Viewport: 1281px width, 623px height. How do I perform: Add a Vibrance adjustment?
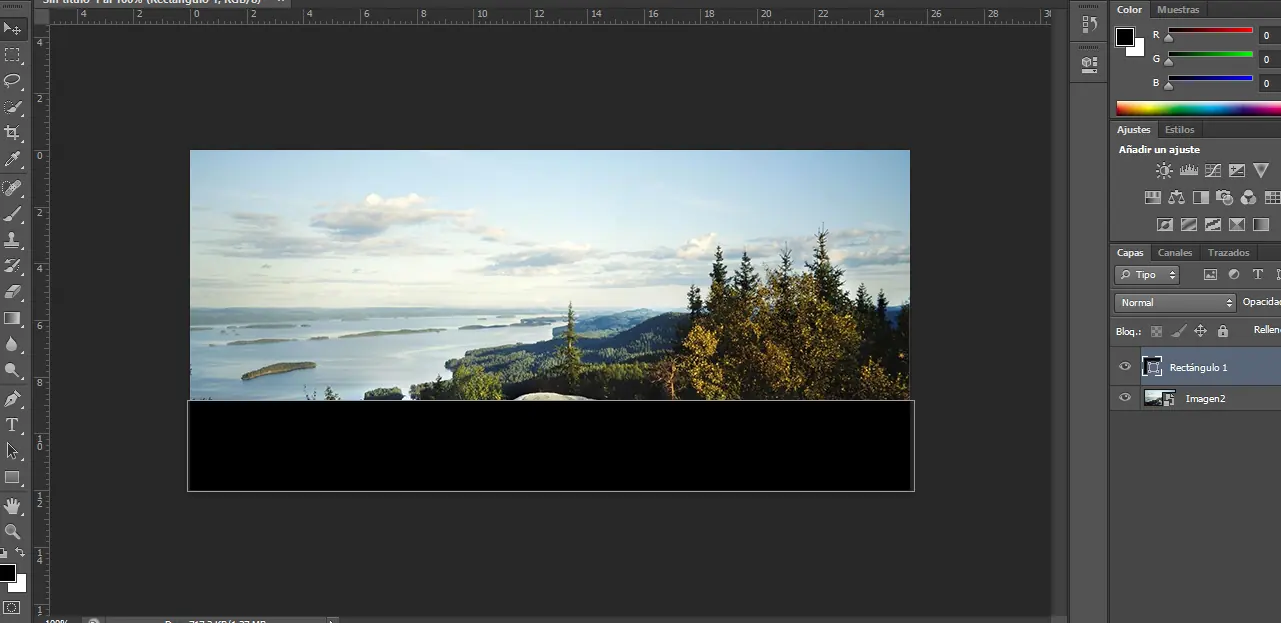point(1261,171)
